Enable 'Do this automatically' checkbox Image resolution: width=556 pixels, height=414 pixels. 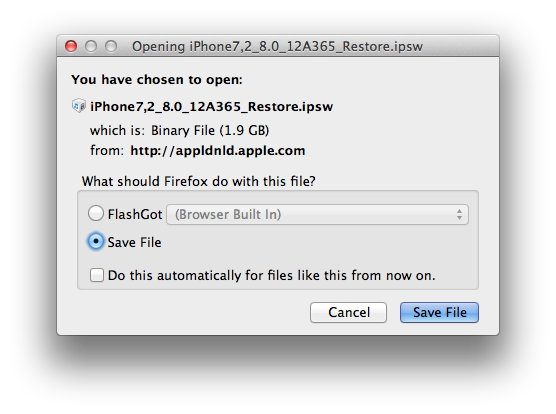pyautogui.click(x=97, y=275)
